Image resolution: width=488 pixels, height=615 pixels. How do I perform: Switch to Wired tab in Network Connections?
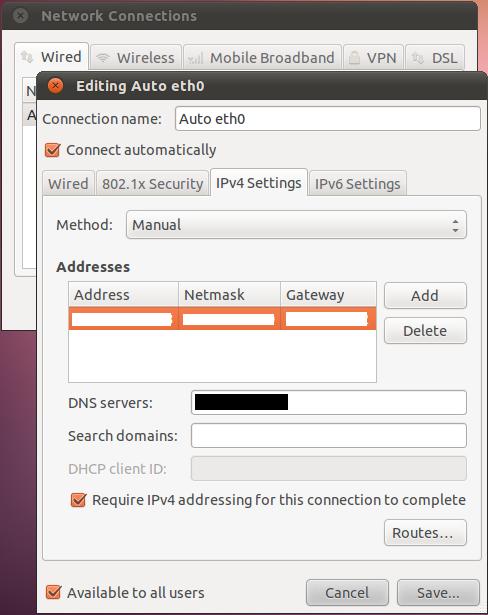tap(51, 57)
